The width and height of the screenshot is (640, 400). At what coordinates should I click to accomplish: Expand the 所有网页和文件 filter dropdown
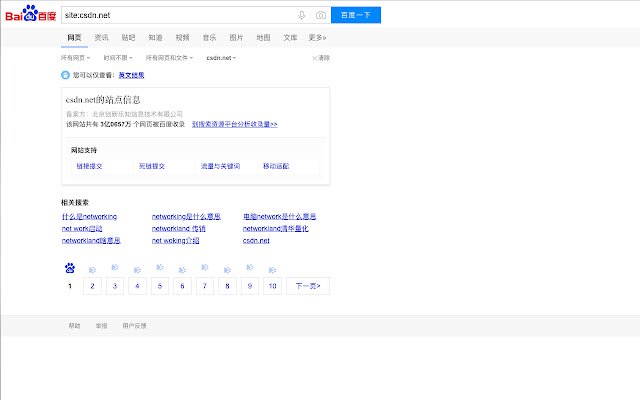click(169, 58)
